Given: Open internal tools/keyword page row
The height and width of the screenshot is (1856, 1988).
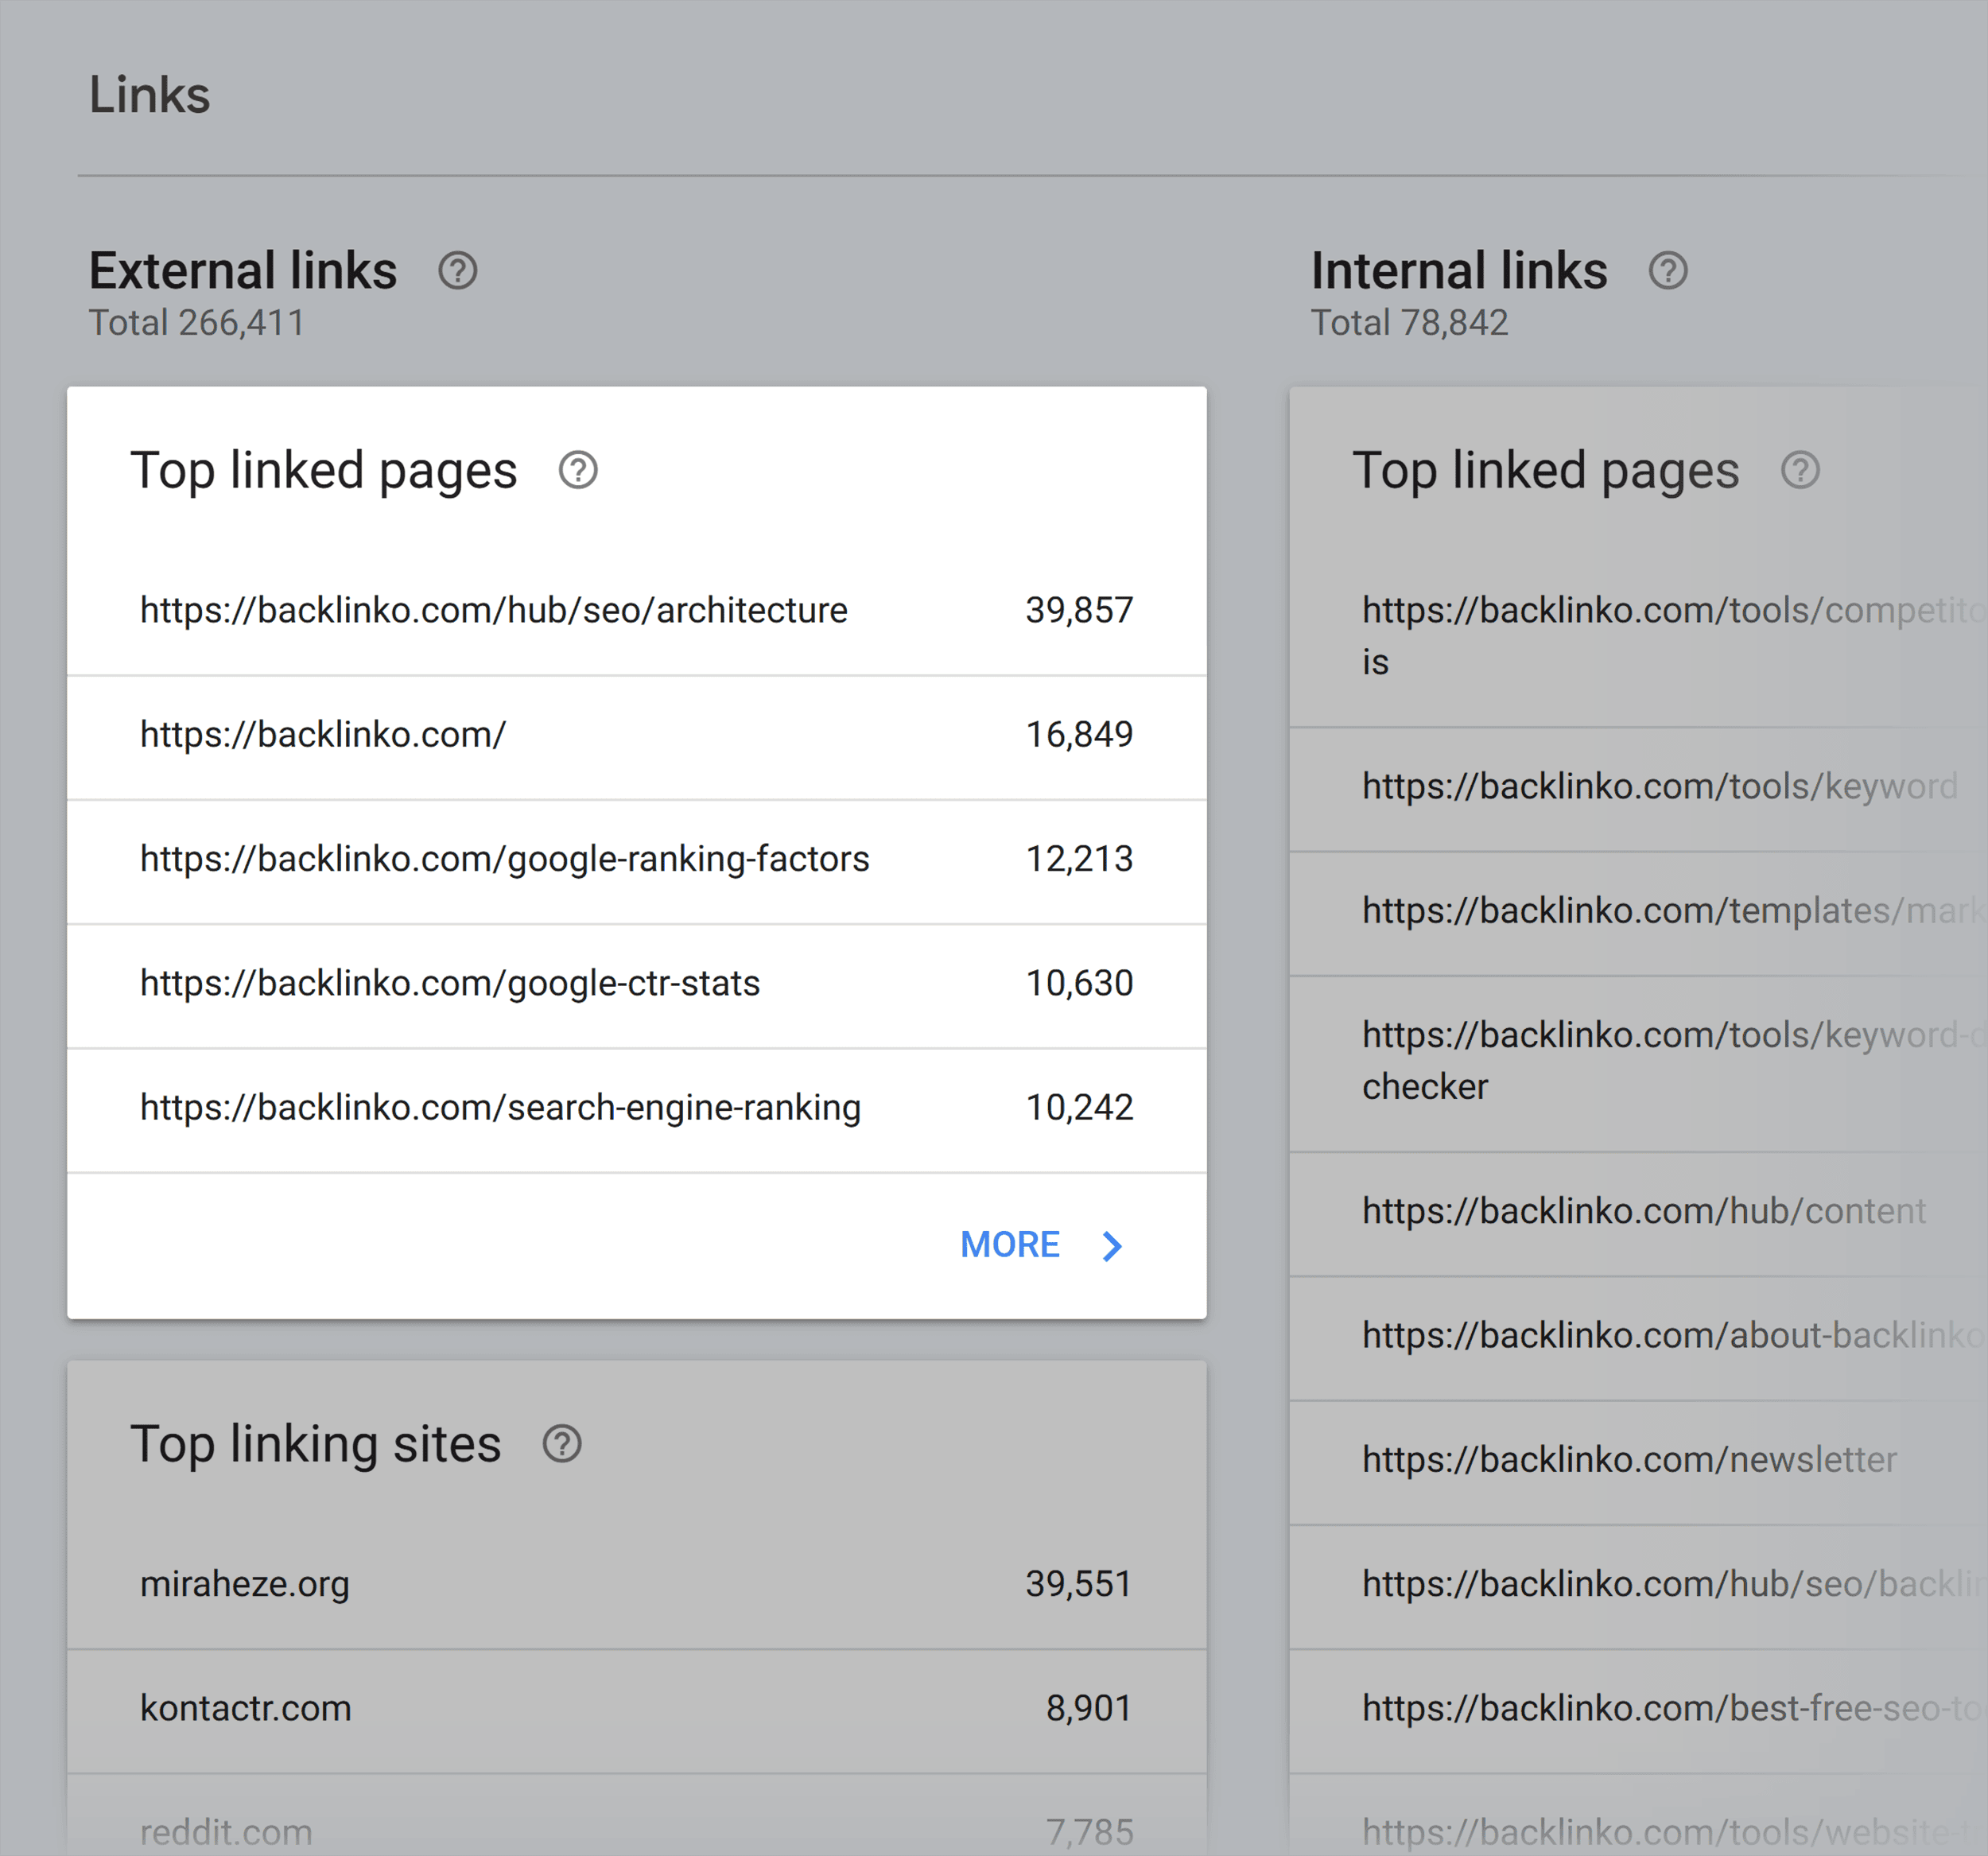Looking at the screenshot, I should tap(1638, 790).
